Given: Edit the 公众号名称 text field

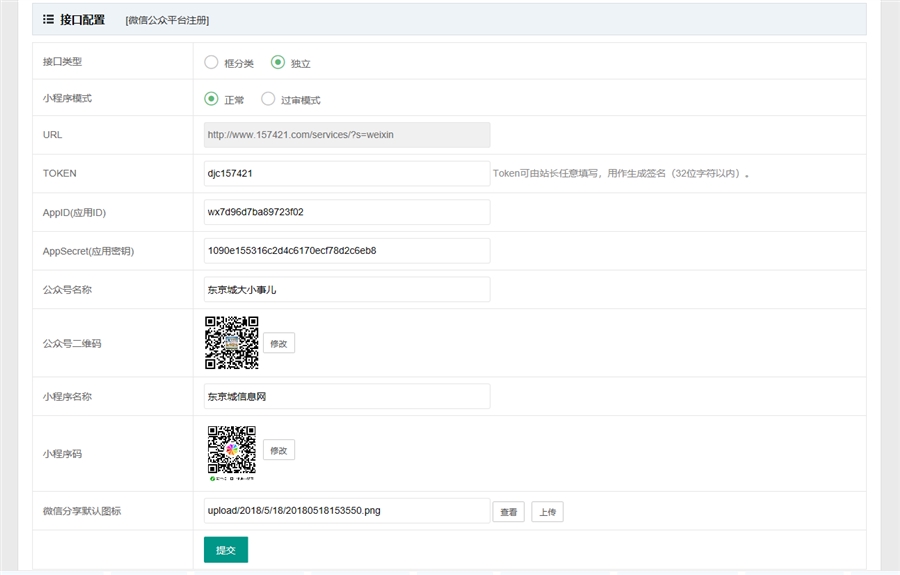Looking at the screenshot, I should pos(346,289).
